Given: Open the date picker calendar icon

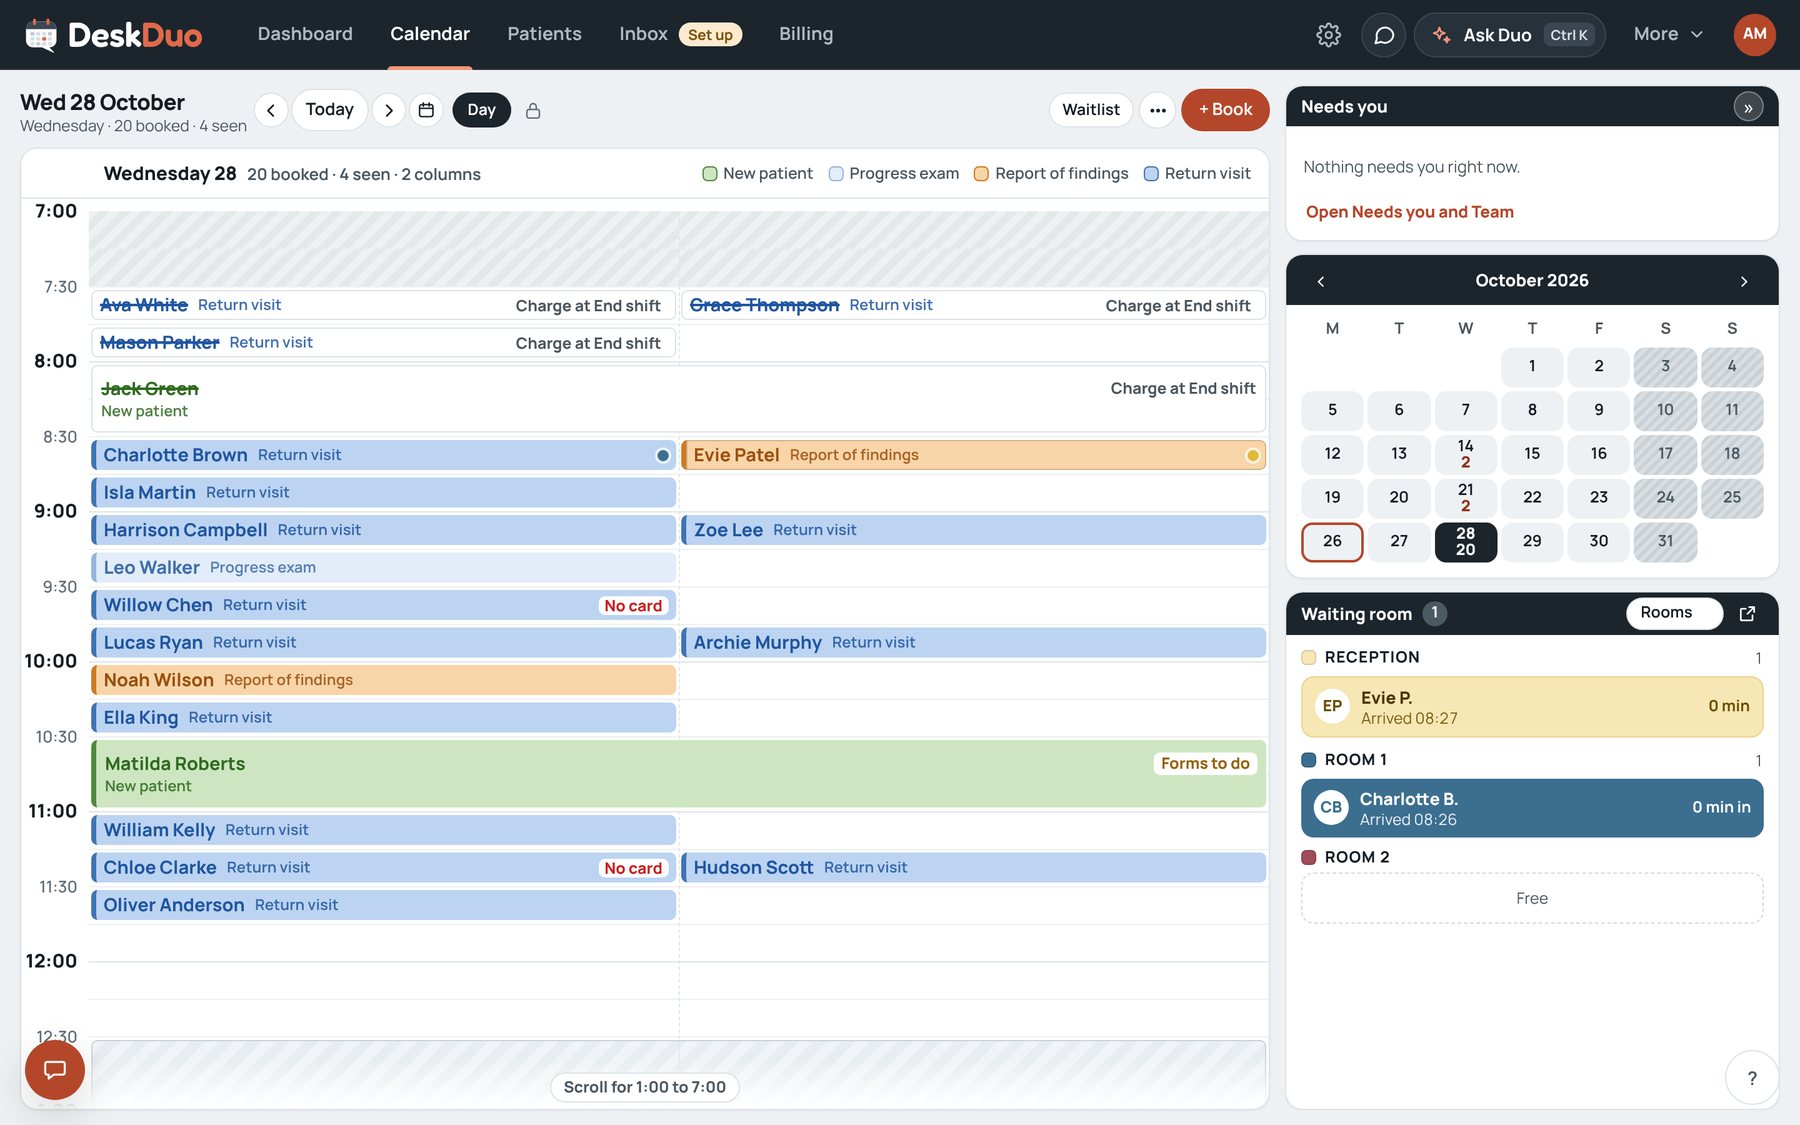Looking at the screenshot, I should (x=426, y=110).
